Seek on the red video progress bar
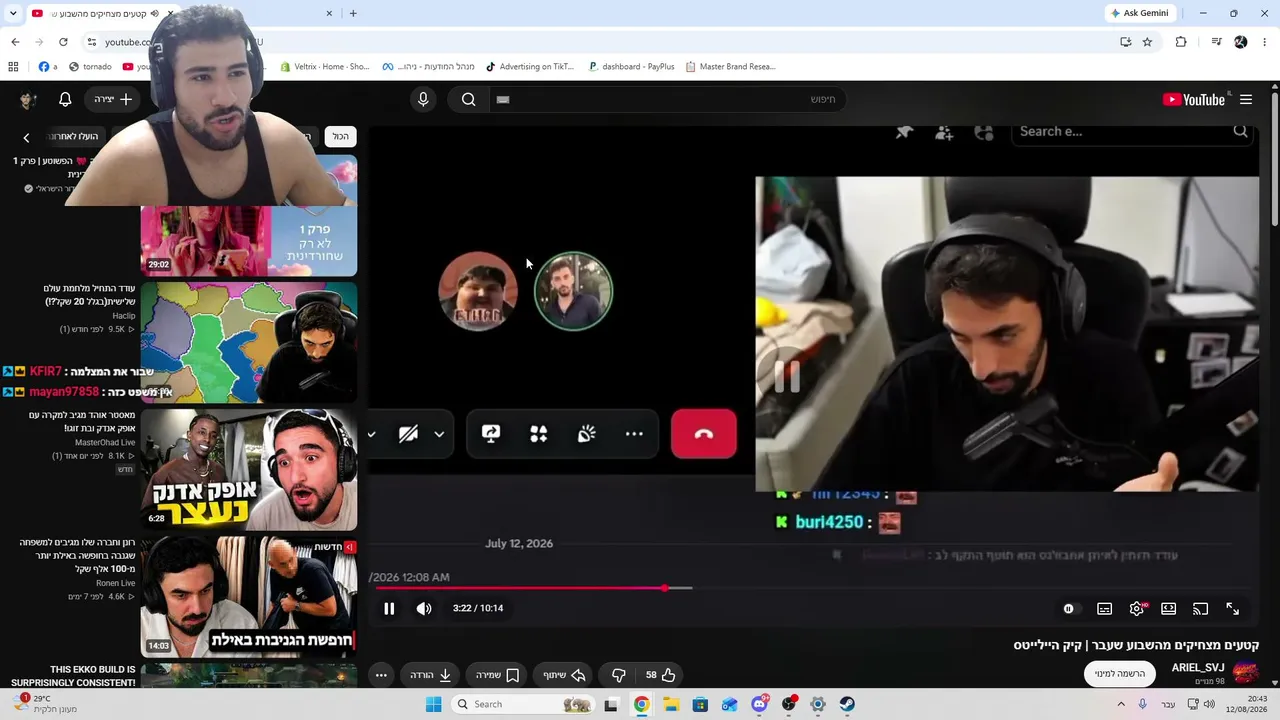The width and height of the screenshot is (1280, 720). tap(520, 588)
